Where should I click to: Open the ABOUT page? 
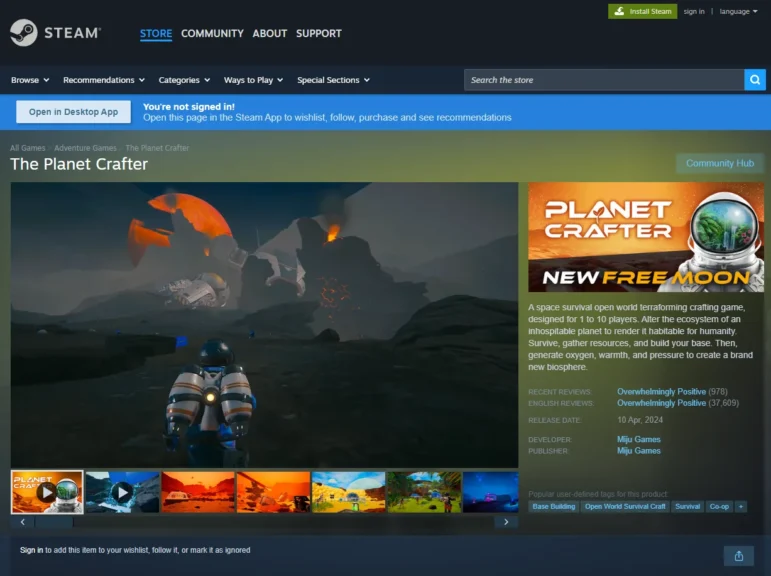(x=269, y=33)
